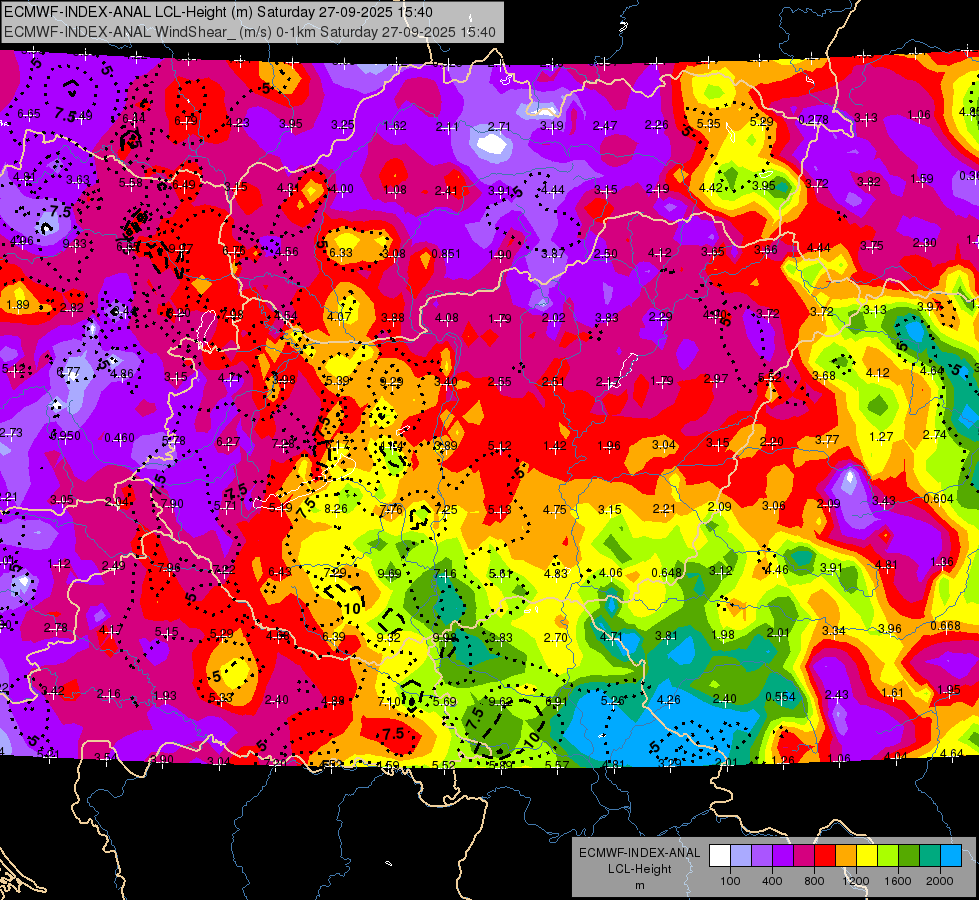Click the wind shear value 0.278
The width and height of the screenshot is (979, 900).
pyautogui.click(x=814, y=119)
